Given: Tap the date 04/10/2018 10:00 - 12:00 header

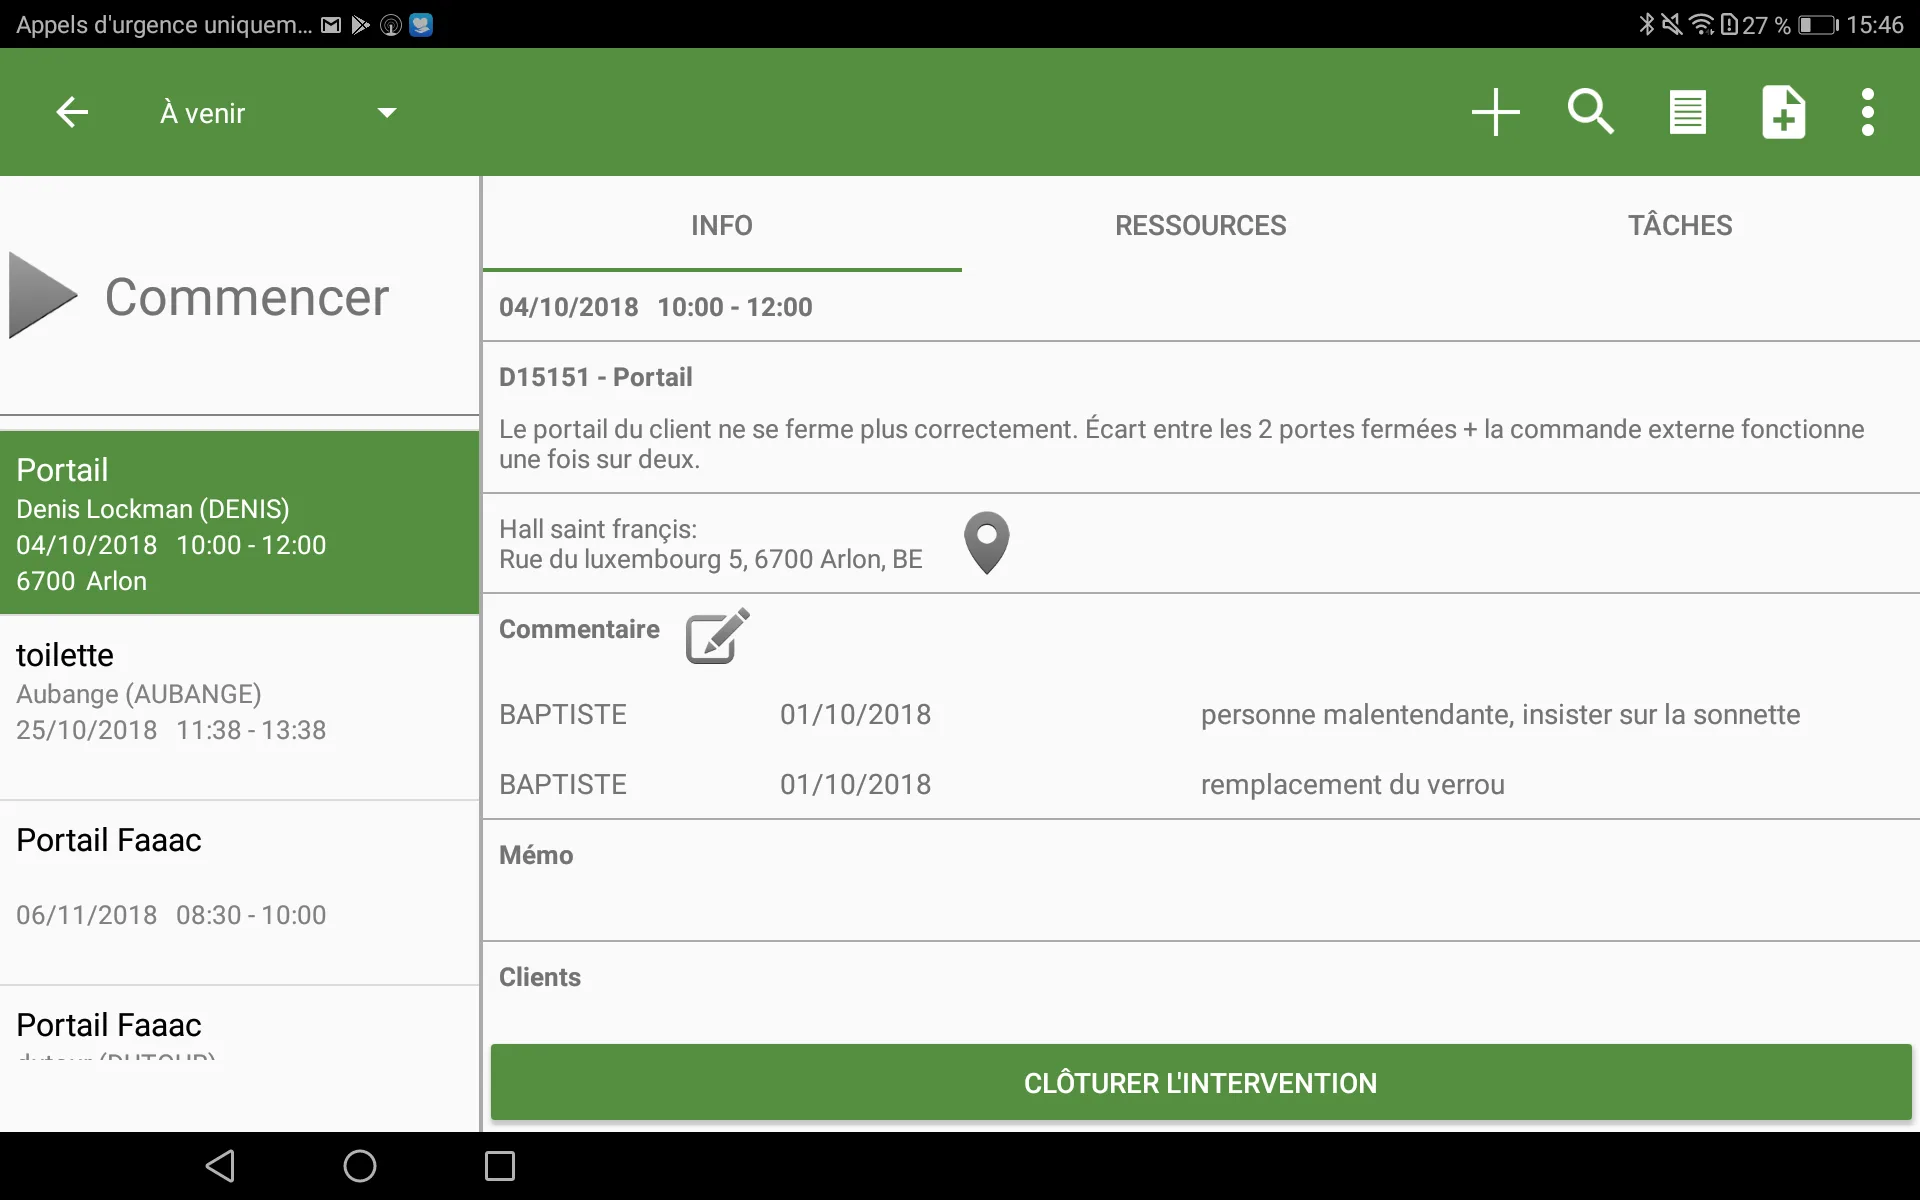Looking at the screenshot, I should coord(656,307).
